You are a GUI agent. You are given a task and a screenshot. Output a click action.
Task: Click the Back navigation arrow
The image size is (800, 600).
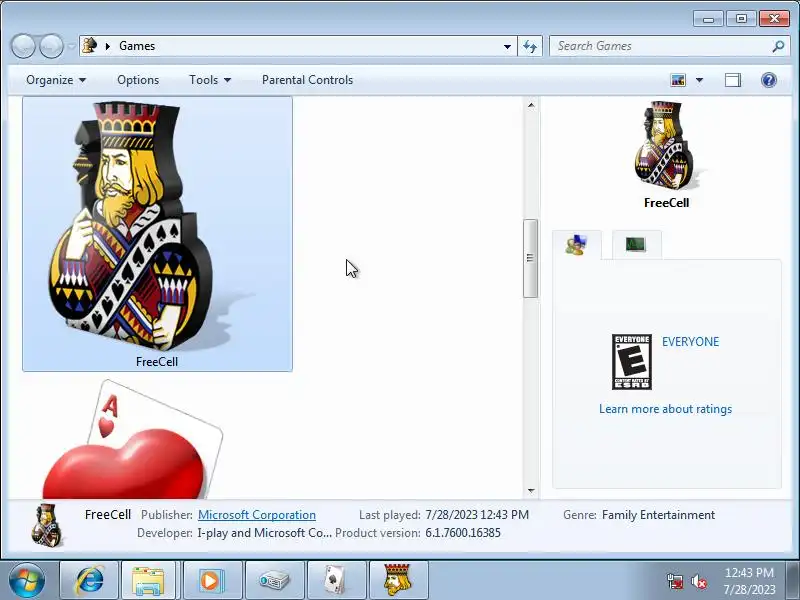pos(23,46)
